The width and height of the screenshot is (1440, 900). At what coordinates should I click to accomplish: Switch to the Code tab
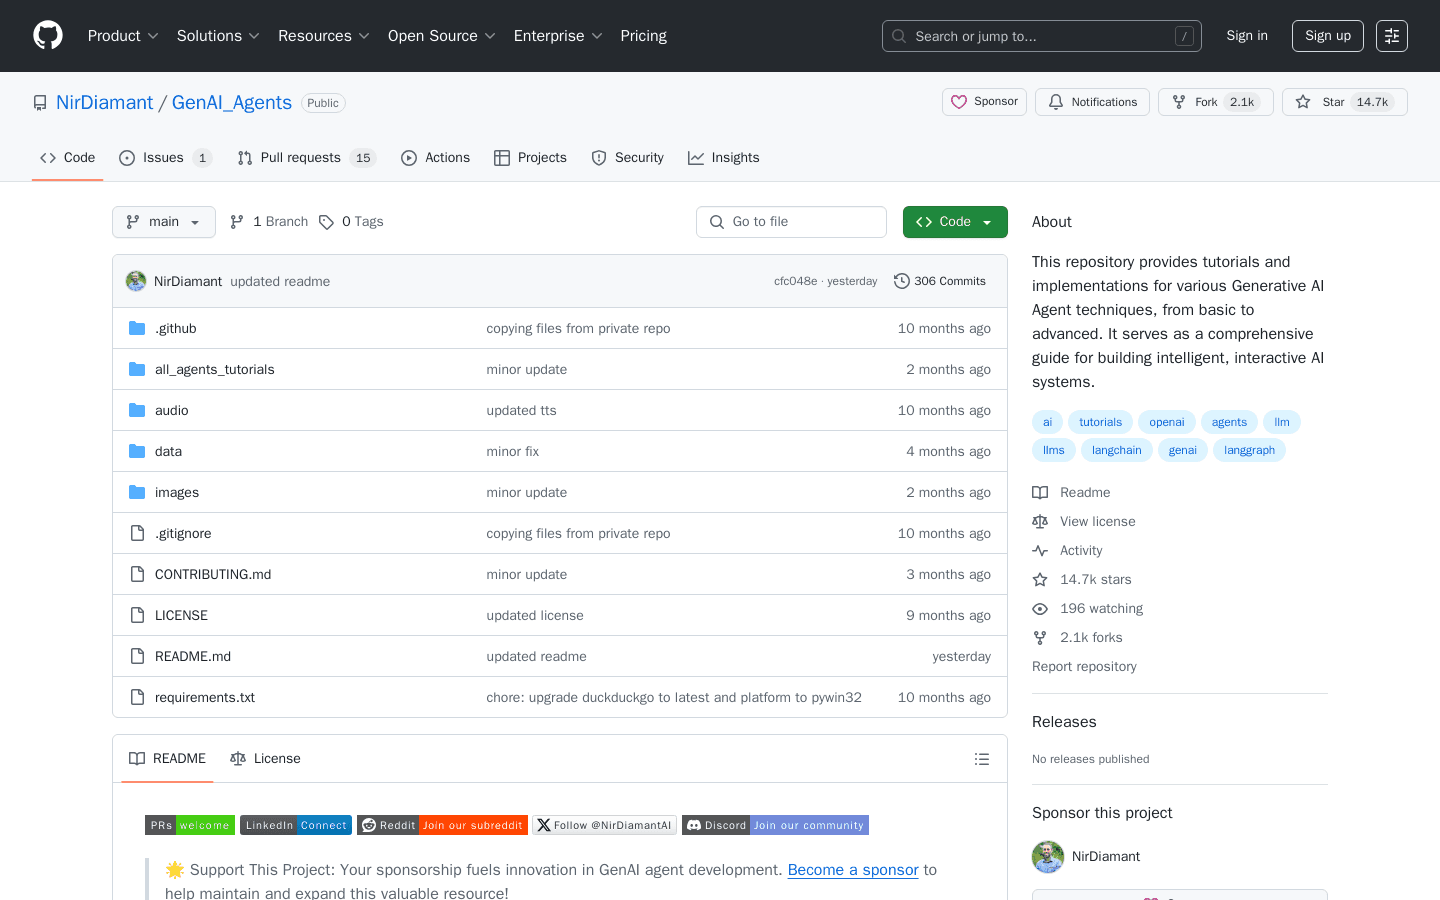67,158
